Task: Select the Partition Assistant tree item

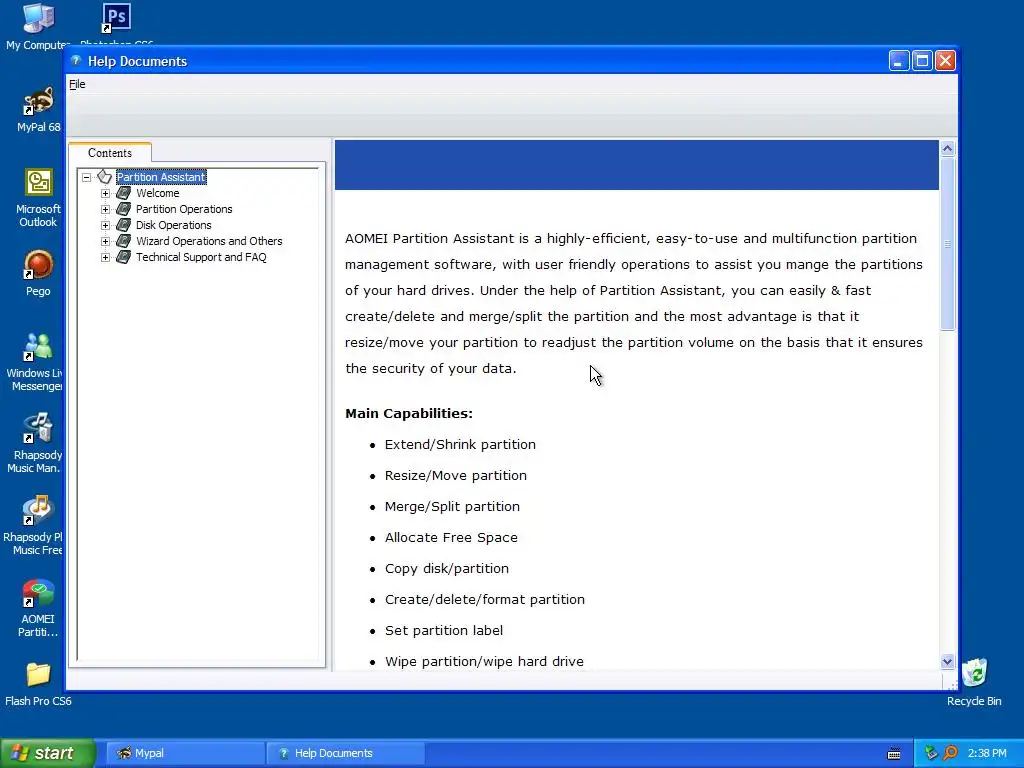Action: (x=161, y=177)
